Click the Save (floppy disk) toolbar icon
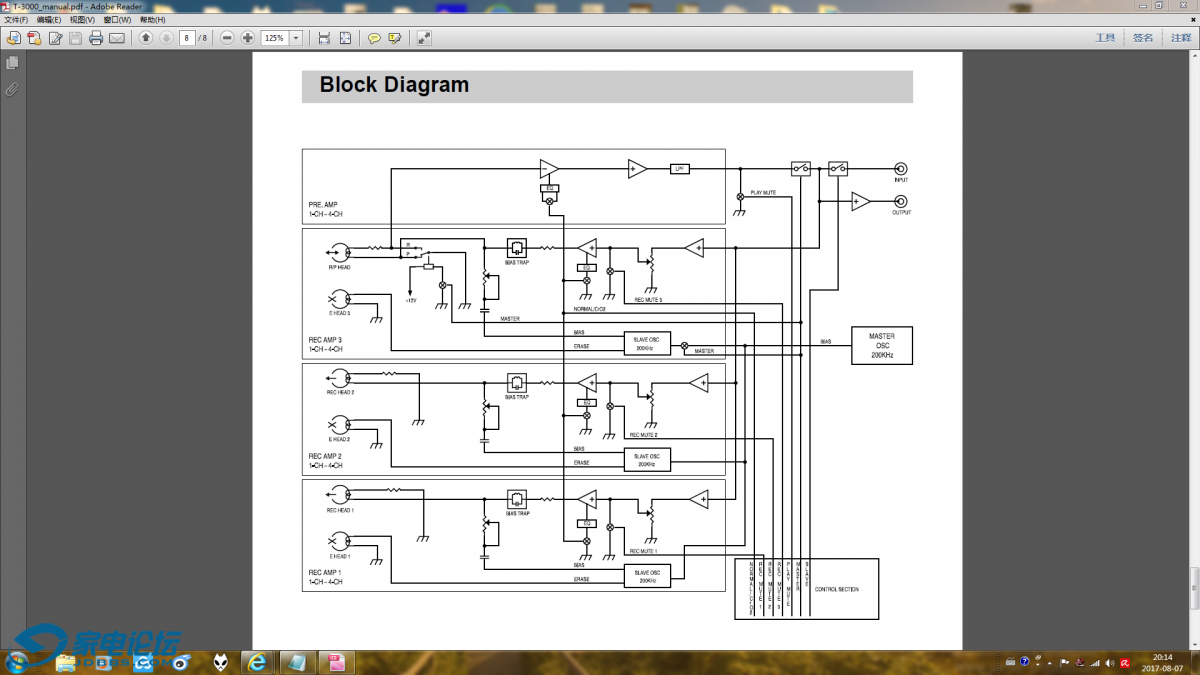Screen dimensions: 1200x675 (x=75, y=38)
